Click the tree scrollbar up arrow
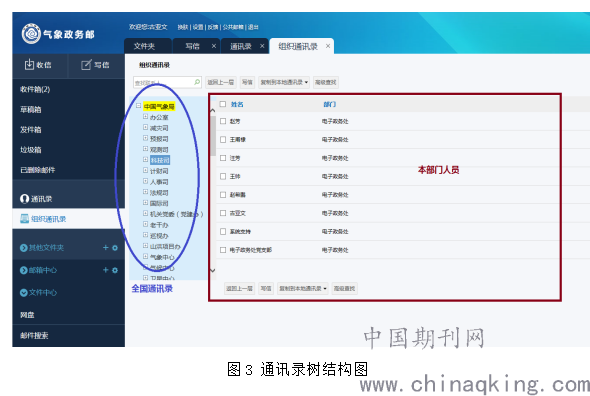590x396 pixels. point(213,111)
